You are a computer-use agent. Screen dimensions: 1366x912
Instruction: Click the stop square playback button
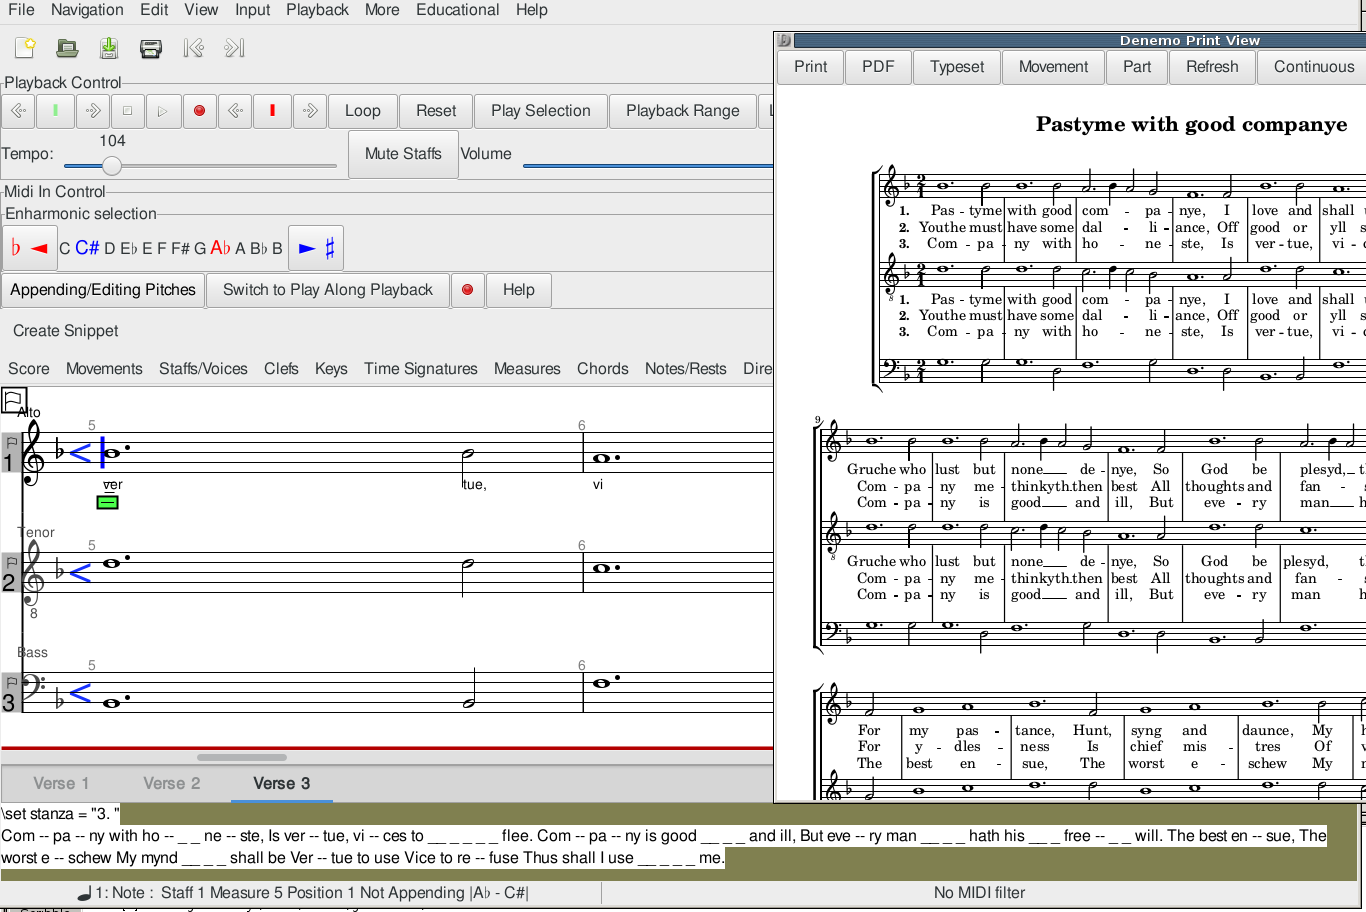127,111
